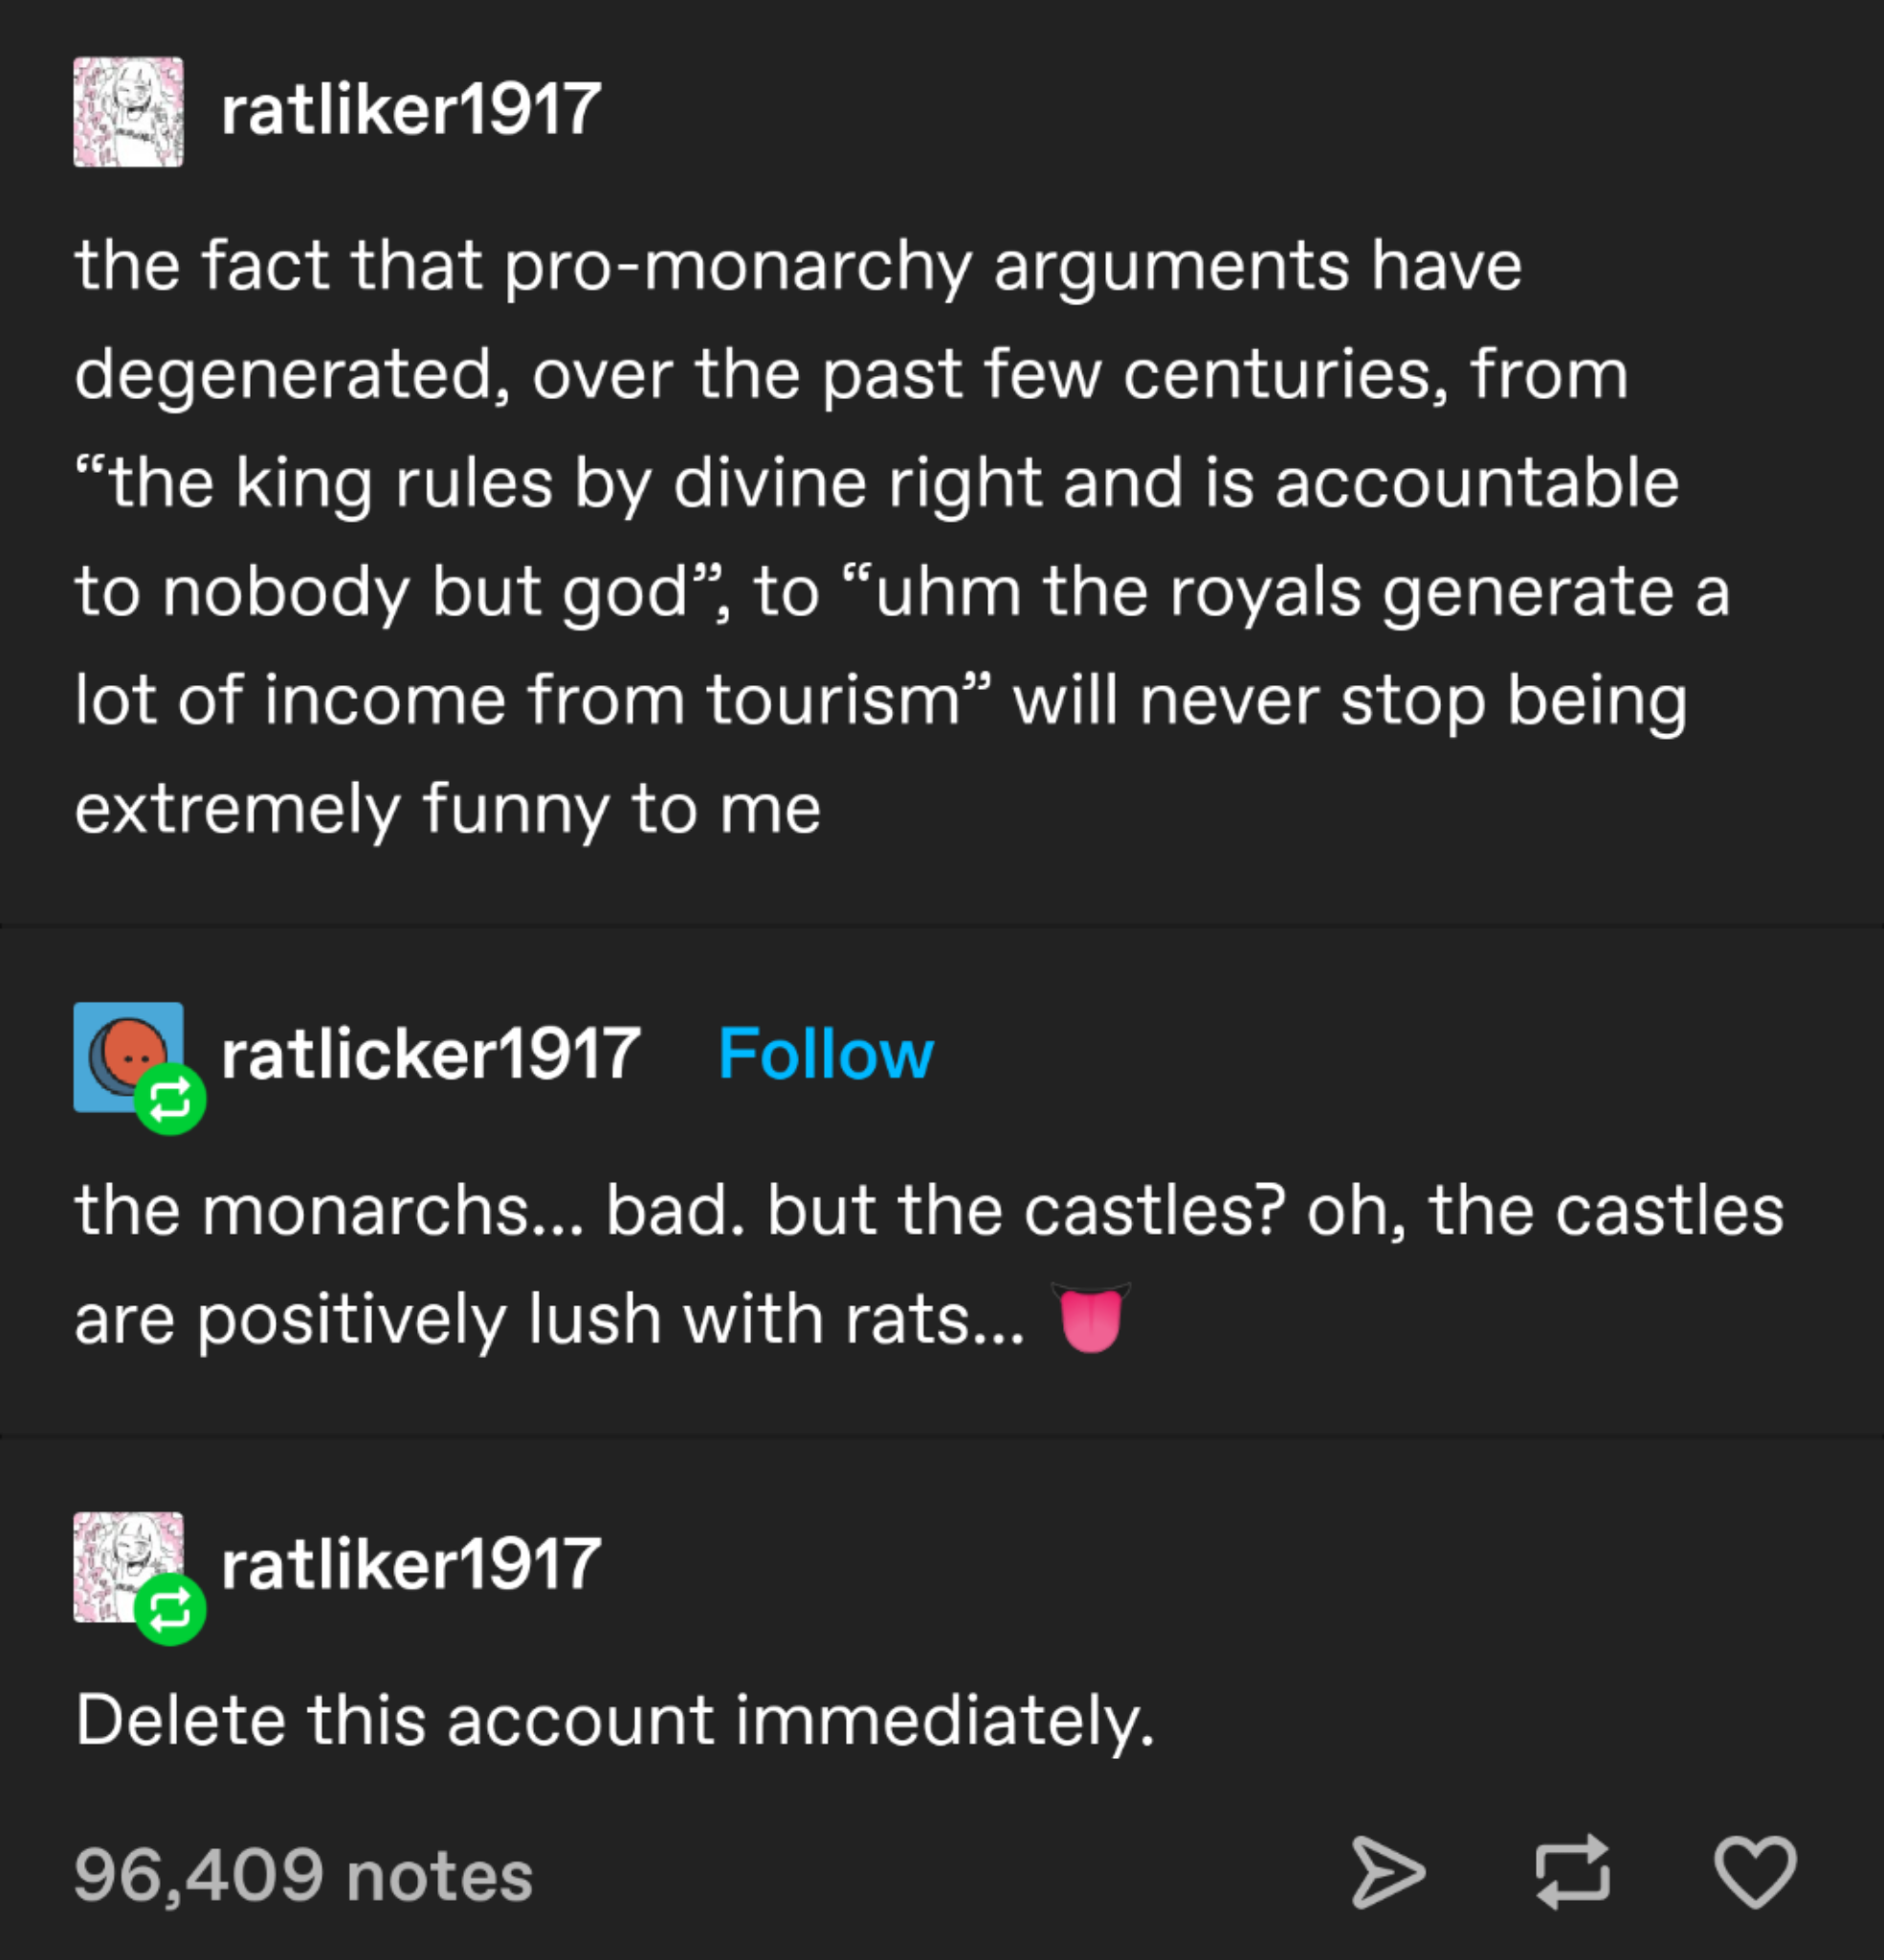1884x1960 pixels.
Task: Open the bottom ratliker1917 username link
Action: (411, 1565)
